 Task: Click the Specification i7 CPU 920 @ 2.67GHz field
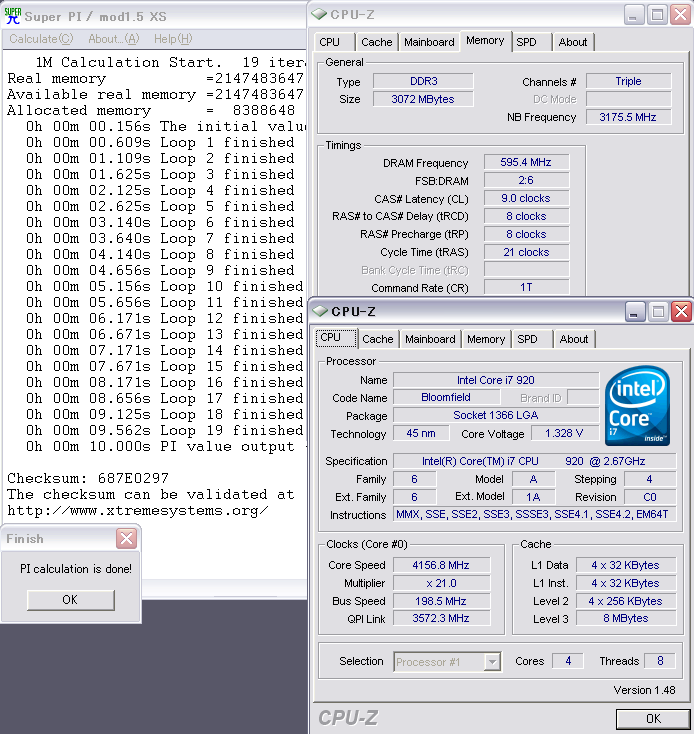pyautogui.click(x=534, y=461)
